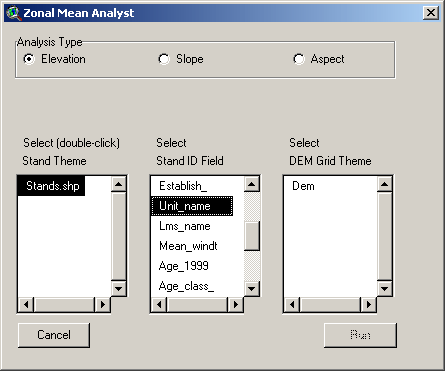This screenshot has width=445, height=371.
Task: Click the down arrow of DEM Grid Theme scrollbar
Action: (385, 288)
